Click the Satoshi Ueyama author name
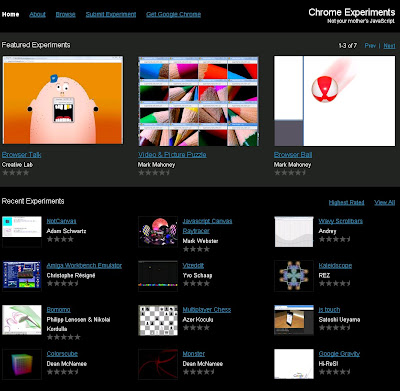Screen dimensions: 400x391 pos(339,319)
